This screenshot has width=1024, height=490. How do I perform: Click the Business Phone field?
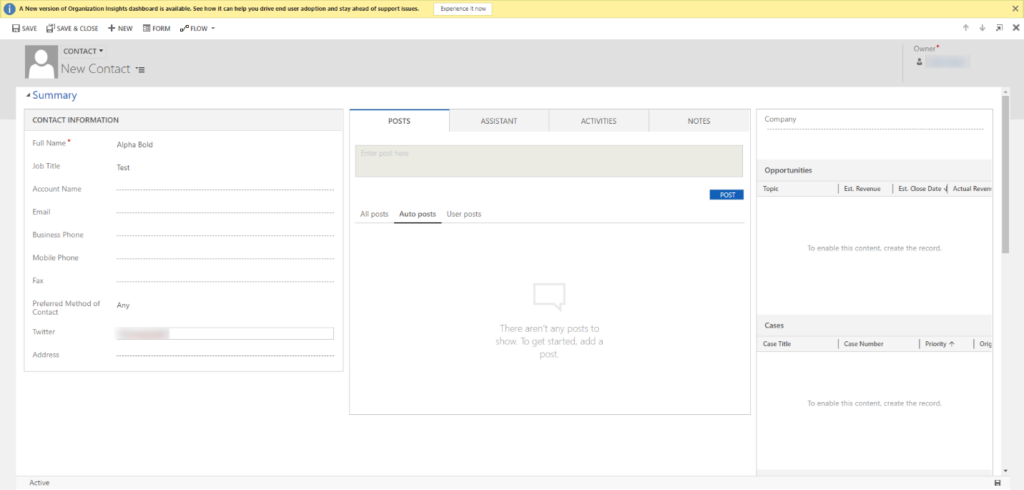pos(225,235)
